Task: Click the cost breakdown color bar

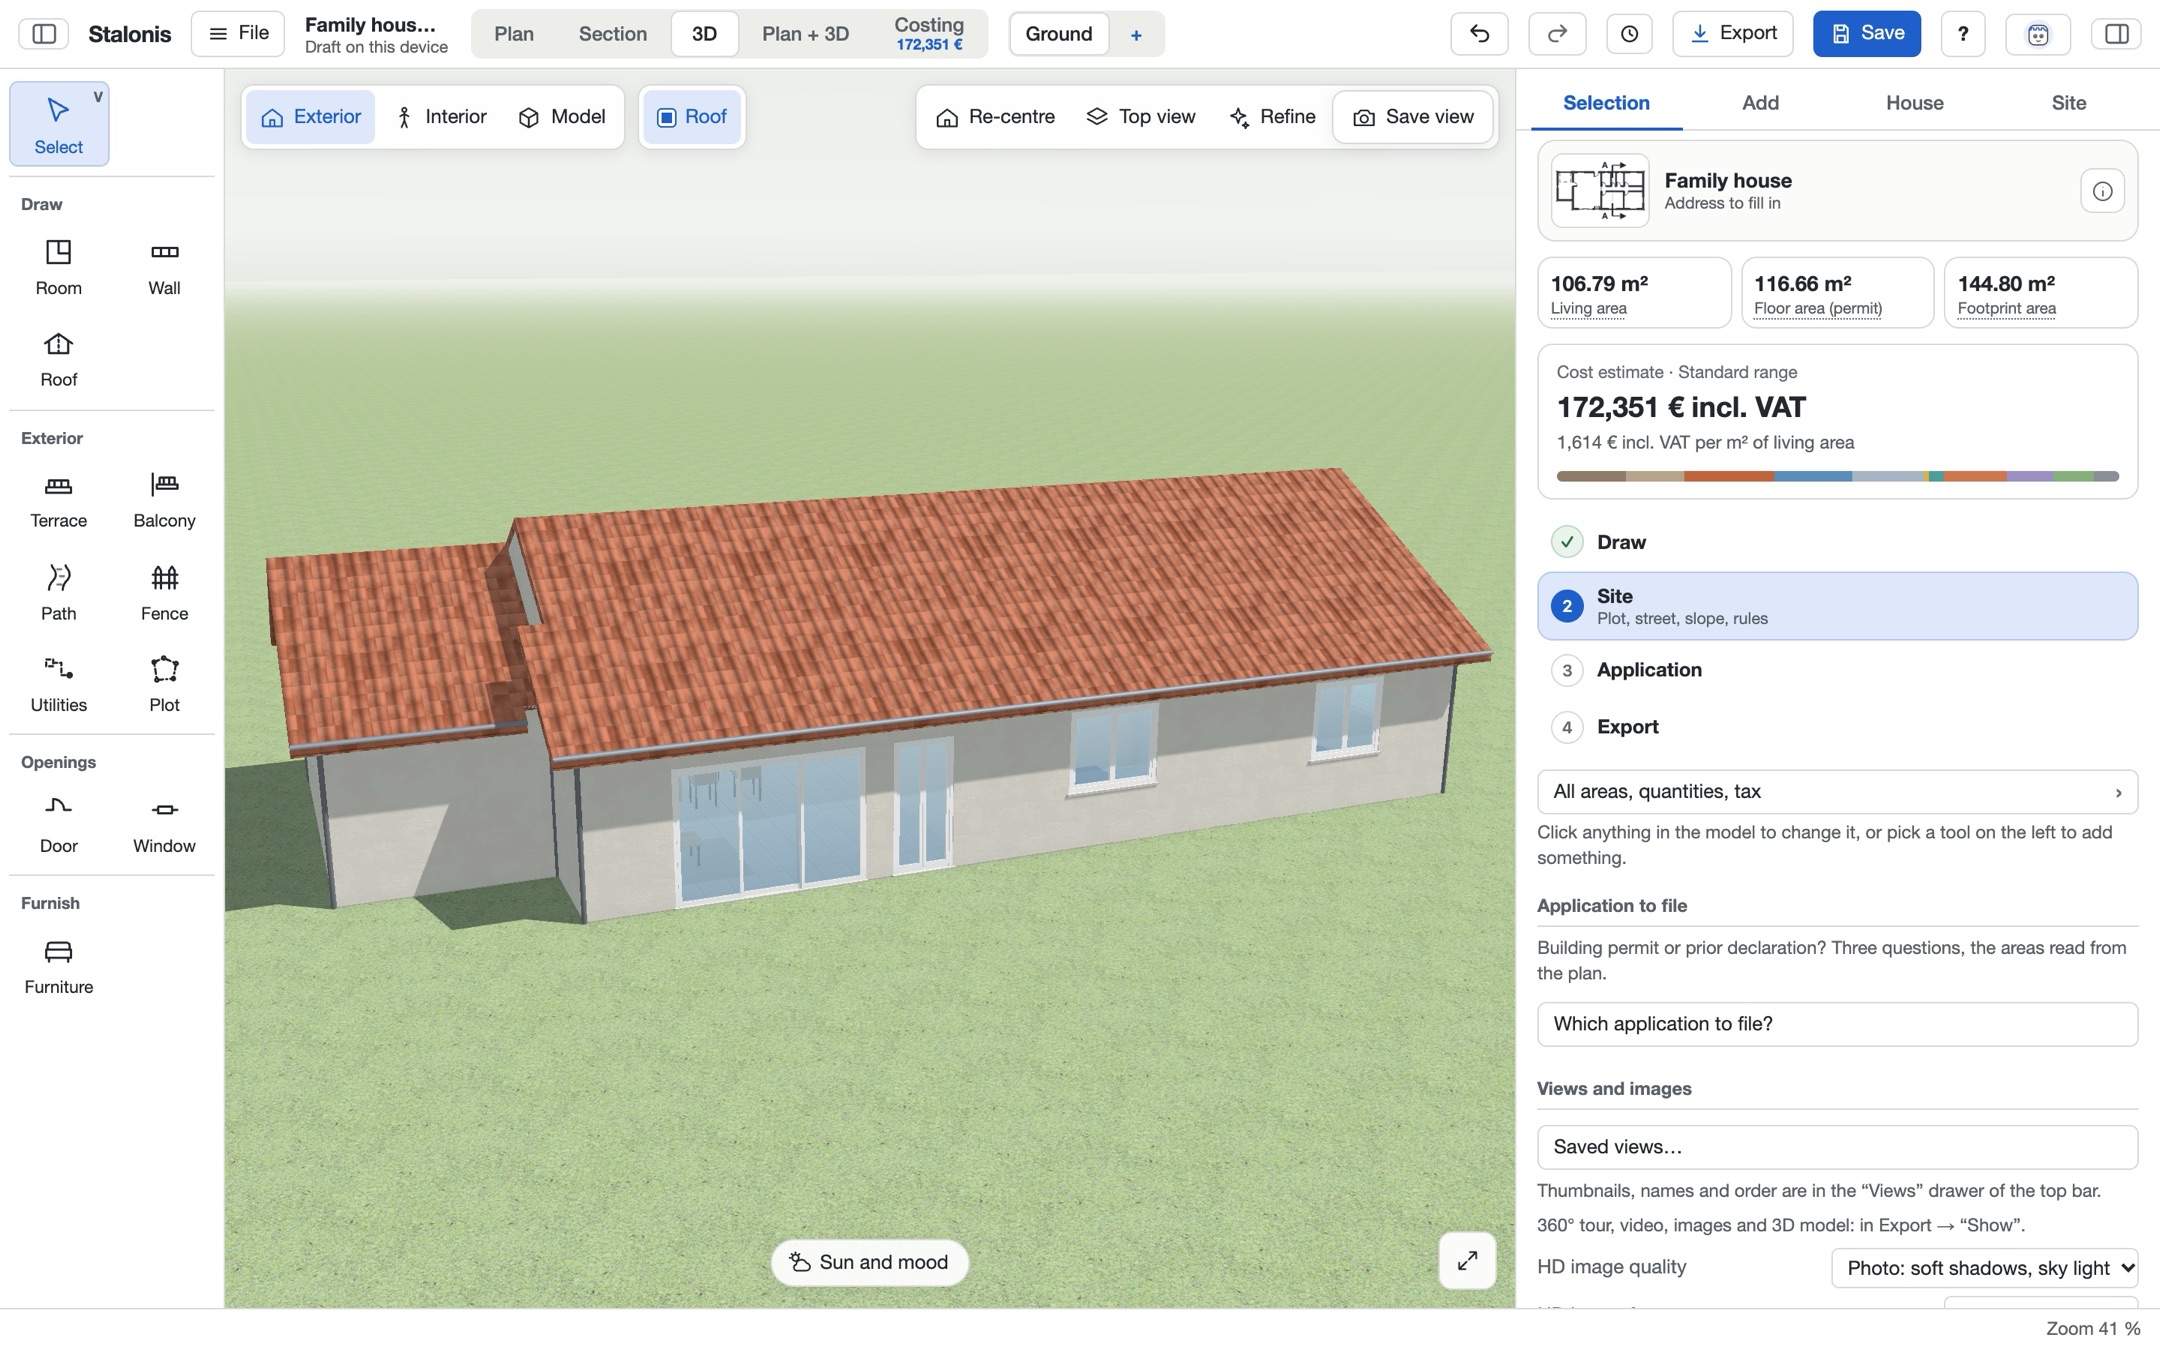Action: click(1837, 476)
